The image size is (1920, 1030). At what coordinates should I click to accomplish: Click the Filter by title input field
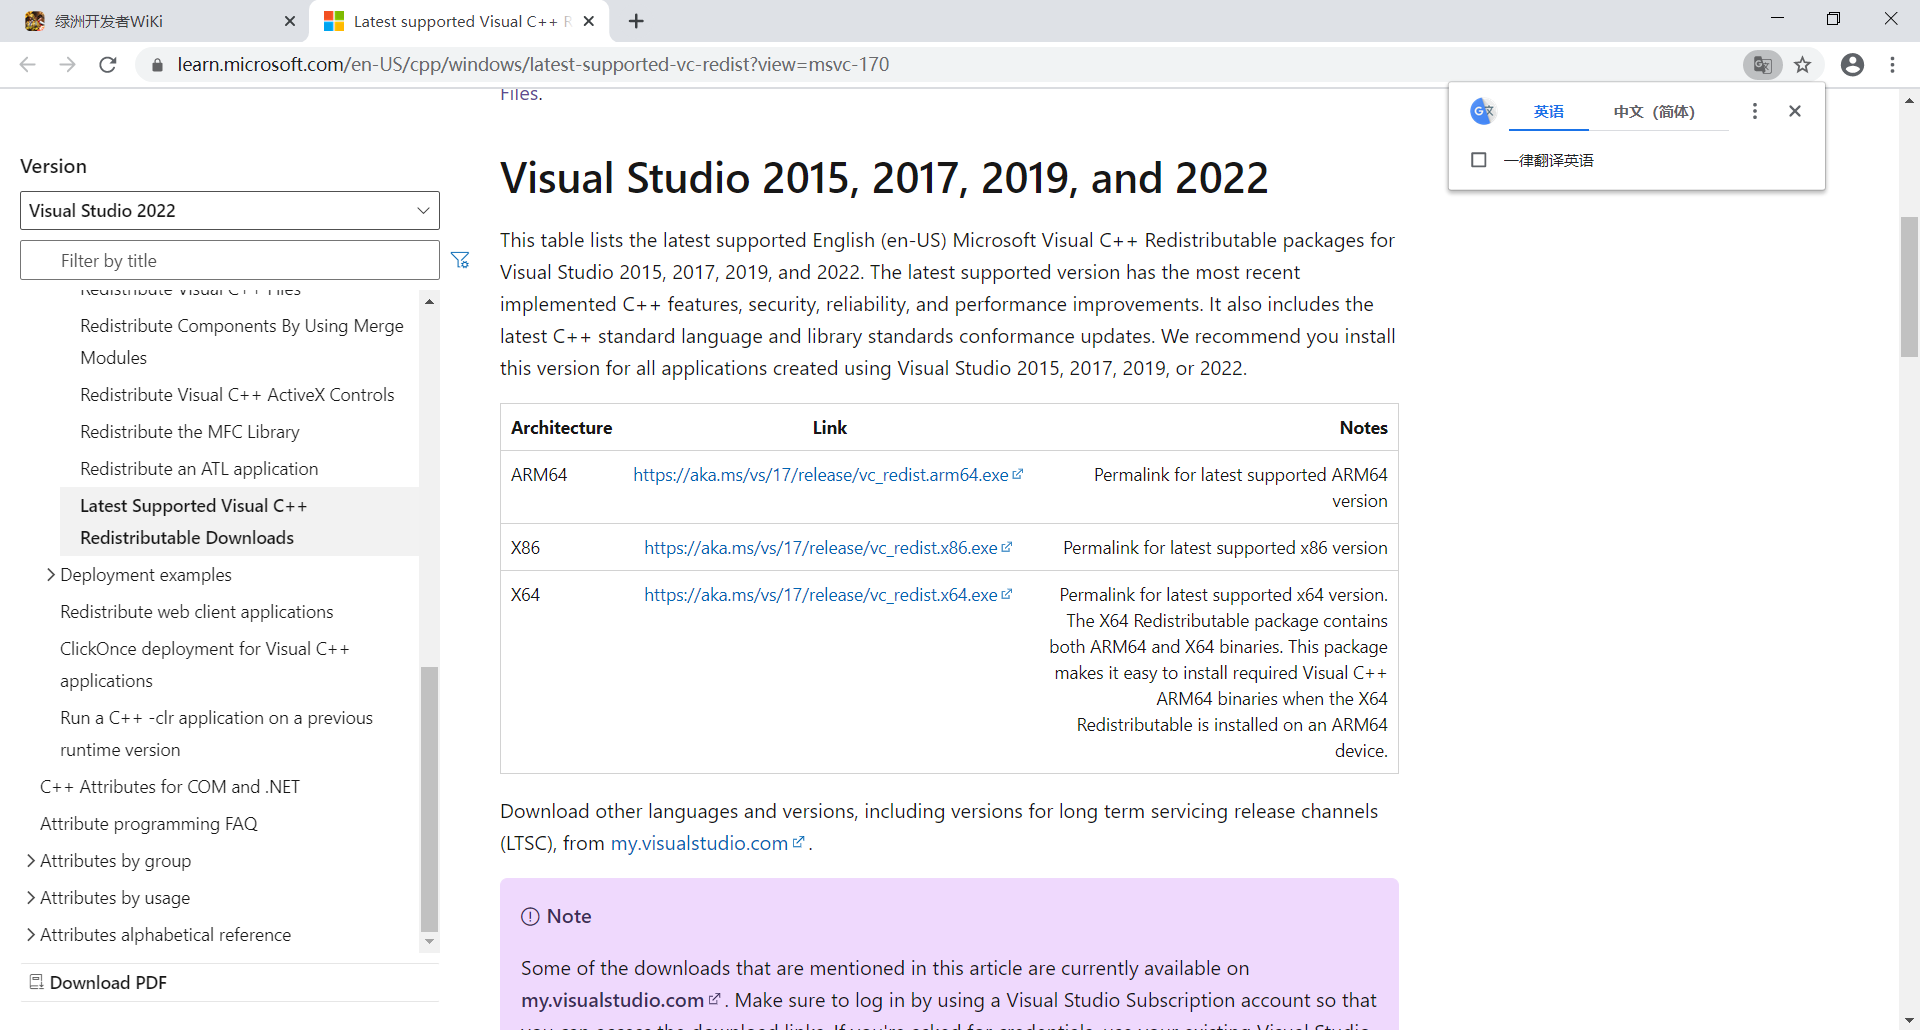point(230,260)
